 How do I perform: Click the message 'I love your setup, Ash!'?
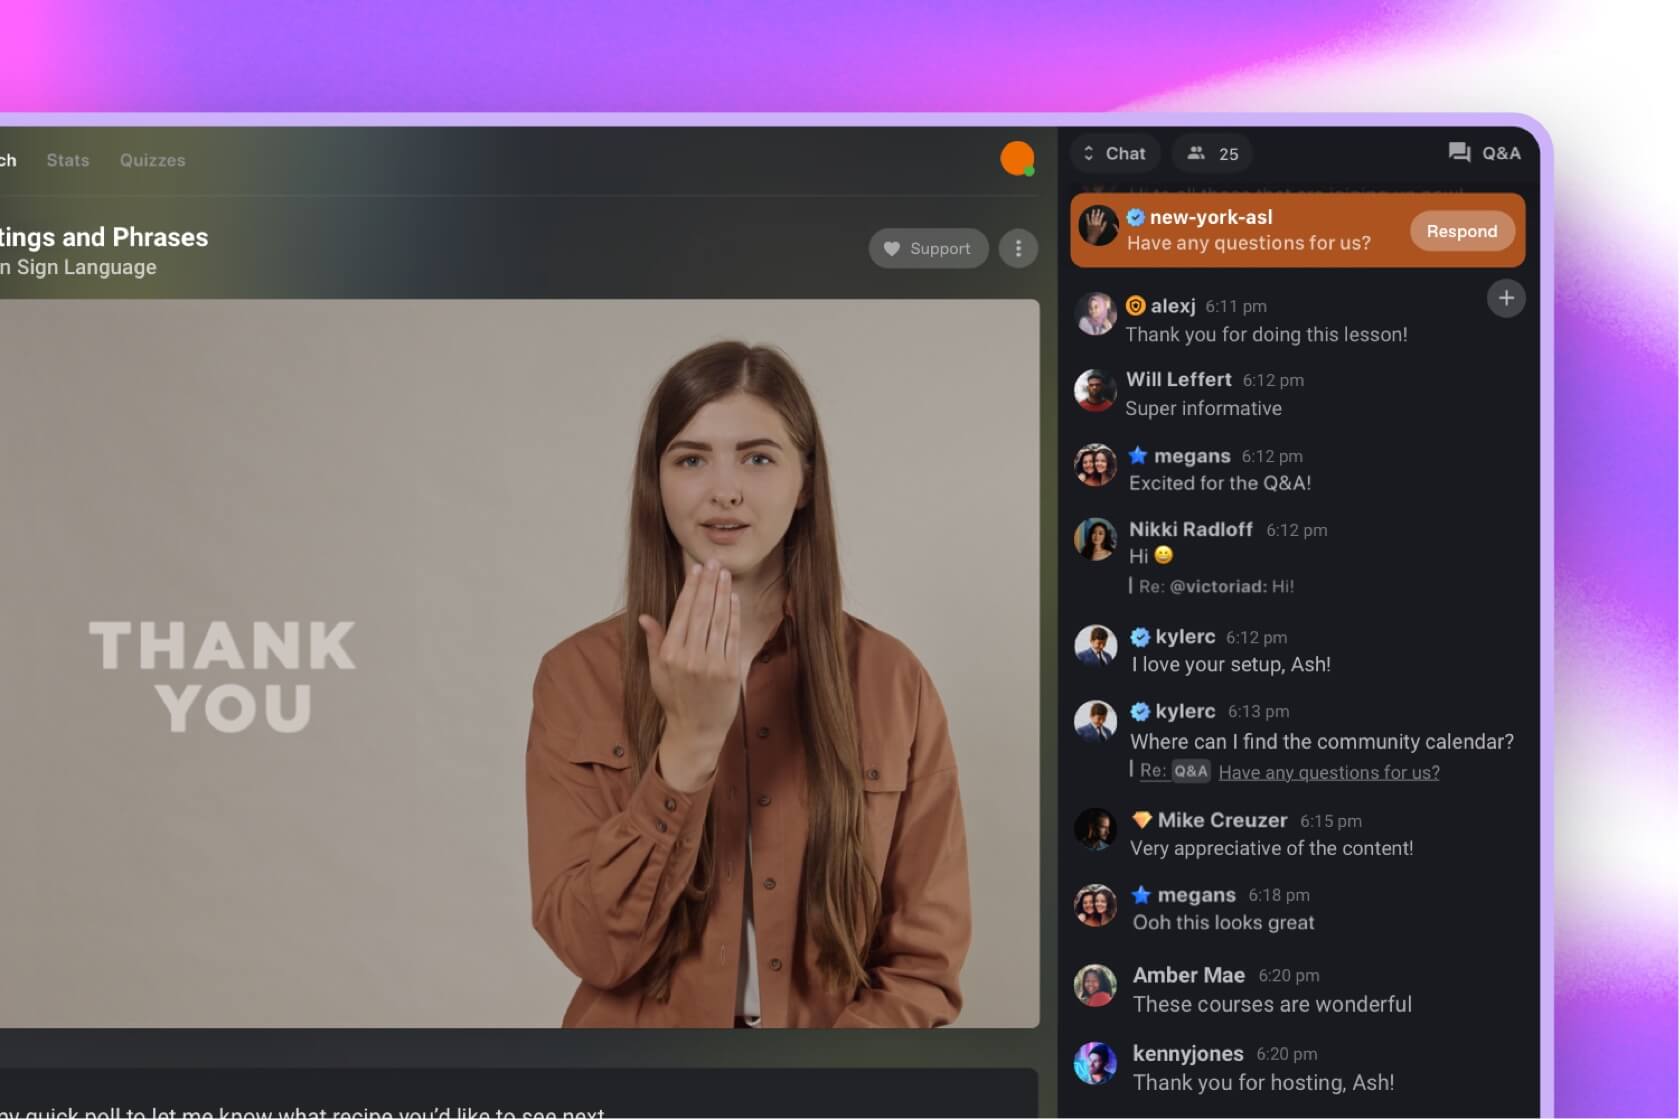(x=1231, y=664)
